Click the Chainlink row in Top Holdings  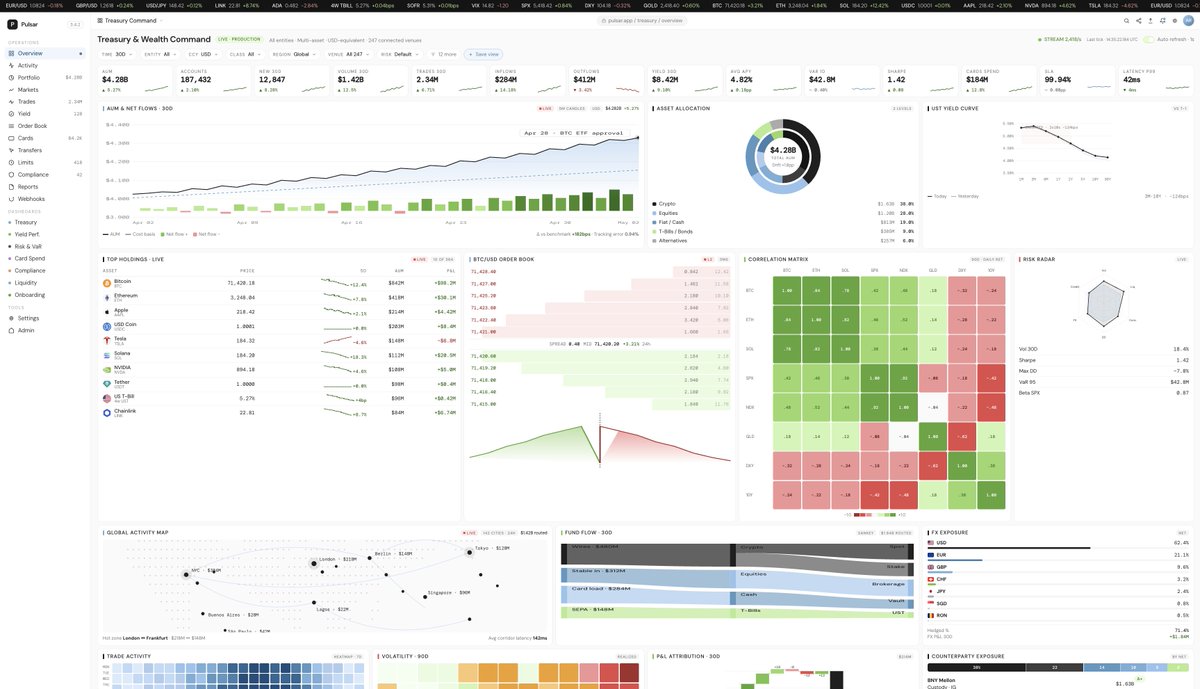(x=279, y=411)
